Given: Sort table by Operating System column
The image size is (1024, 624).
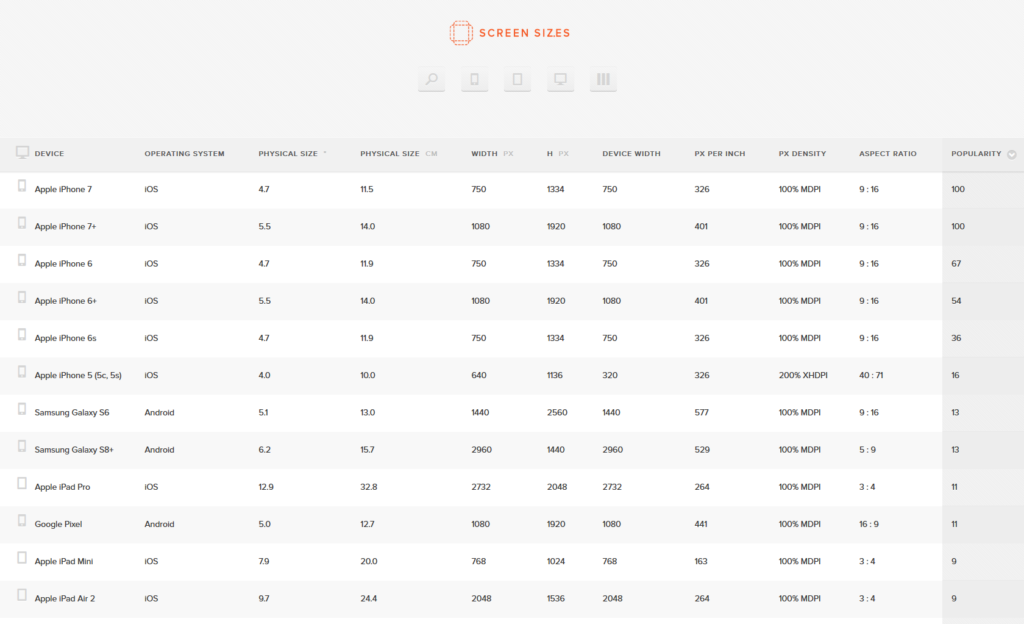Looking at the screenshot, I should (184, 154).
